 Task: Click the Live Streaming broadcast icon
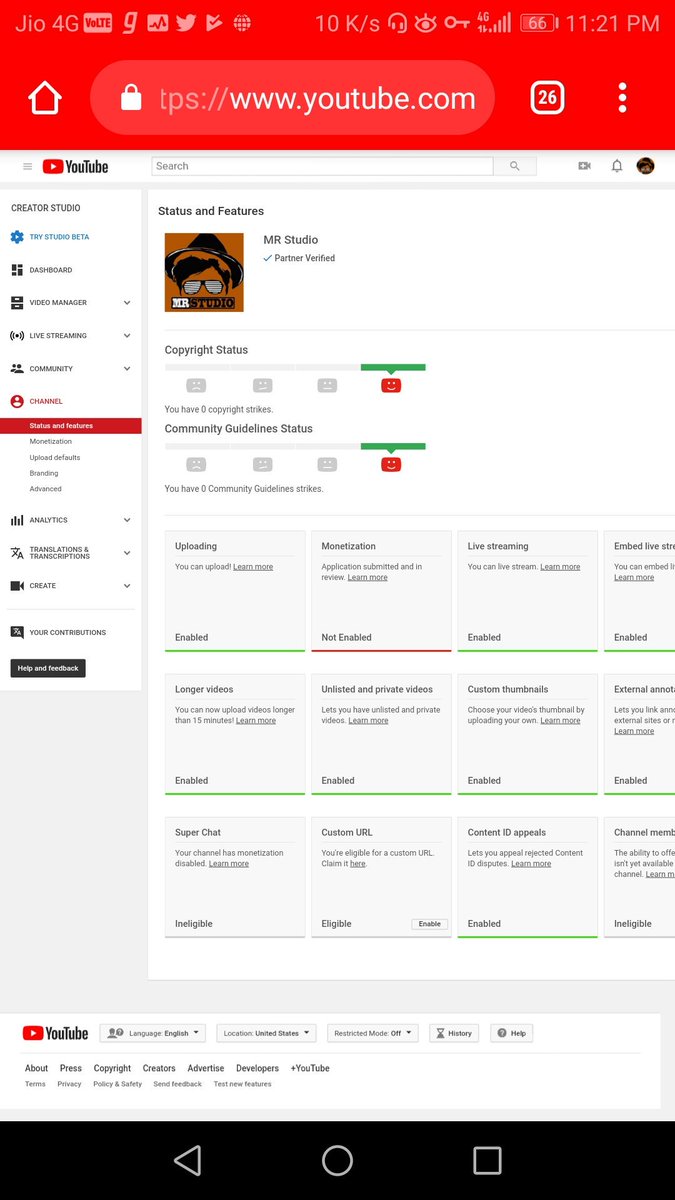[17, 336]
